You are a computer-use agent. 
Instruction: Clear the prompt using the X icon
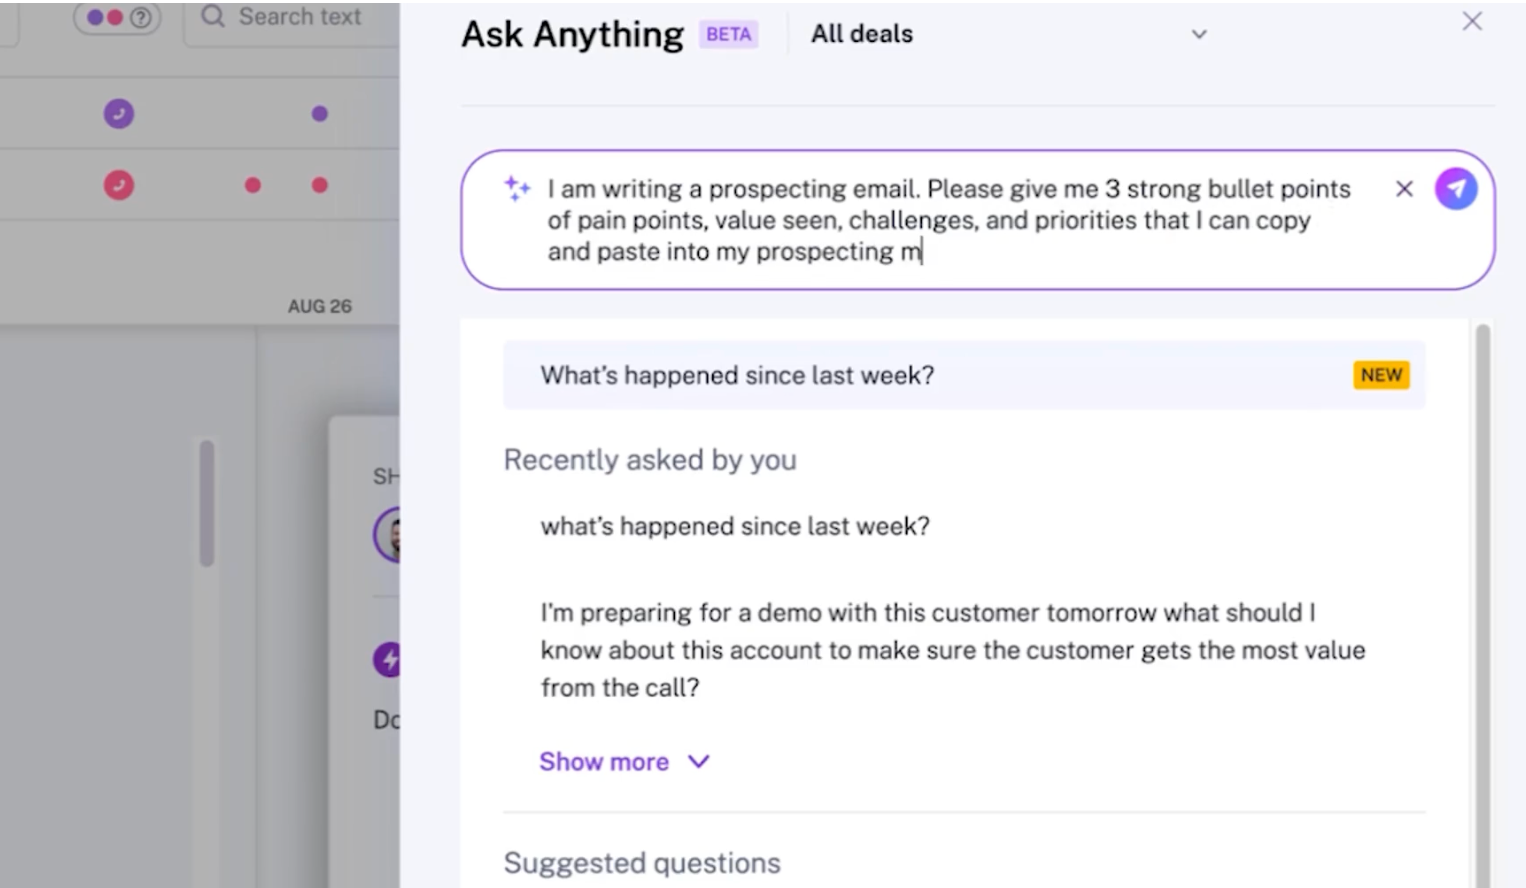click(x=1404, y=188)
